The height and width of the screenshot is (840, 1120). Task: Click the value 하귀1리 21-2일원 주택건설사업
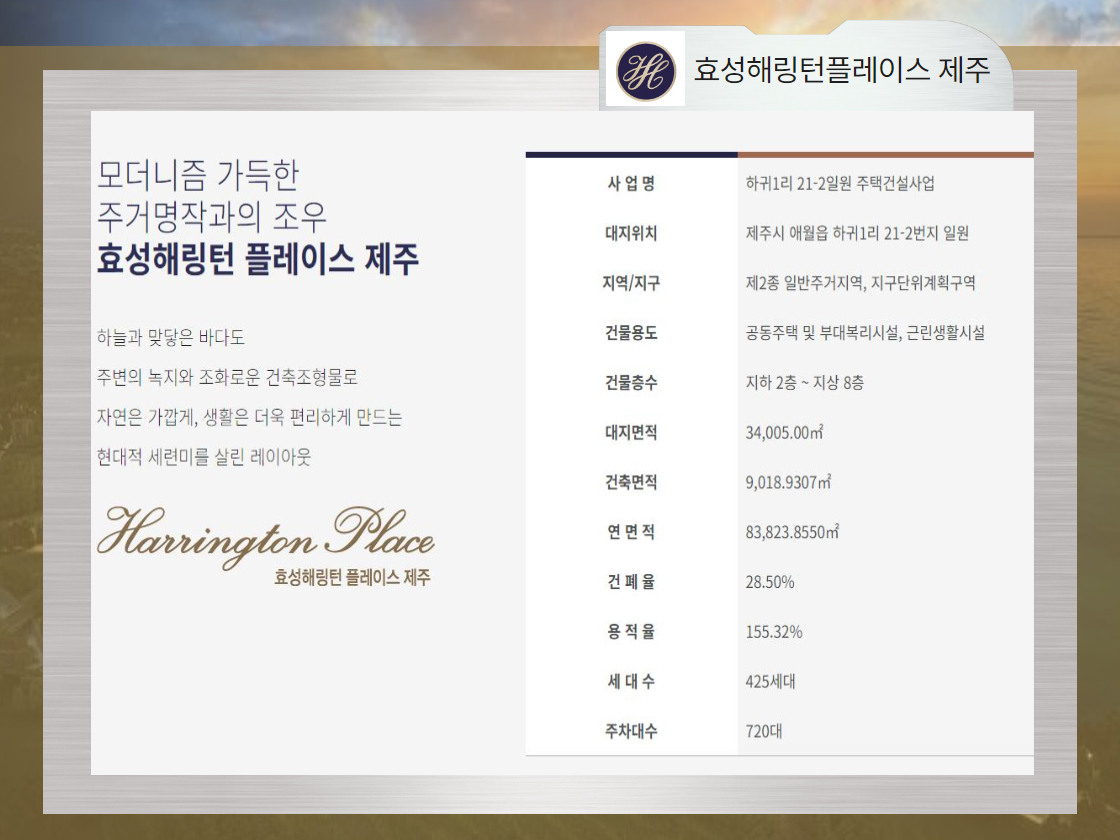pos(840,184)
